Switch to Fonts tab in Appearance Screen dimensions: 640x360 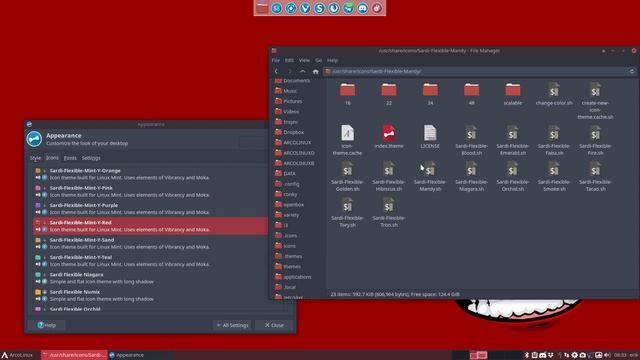point(70,158)
